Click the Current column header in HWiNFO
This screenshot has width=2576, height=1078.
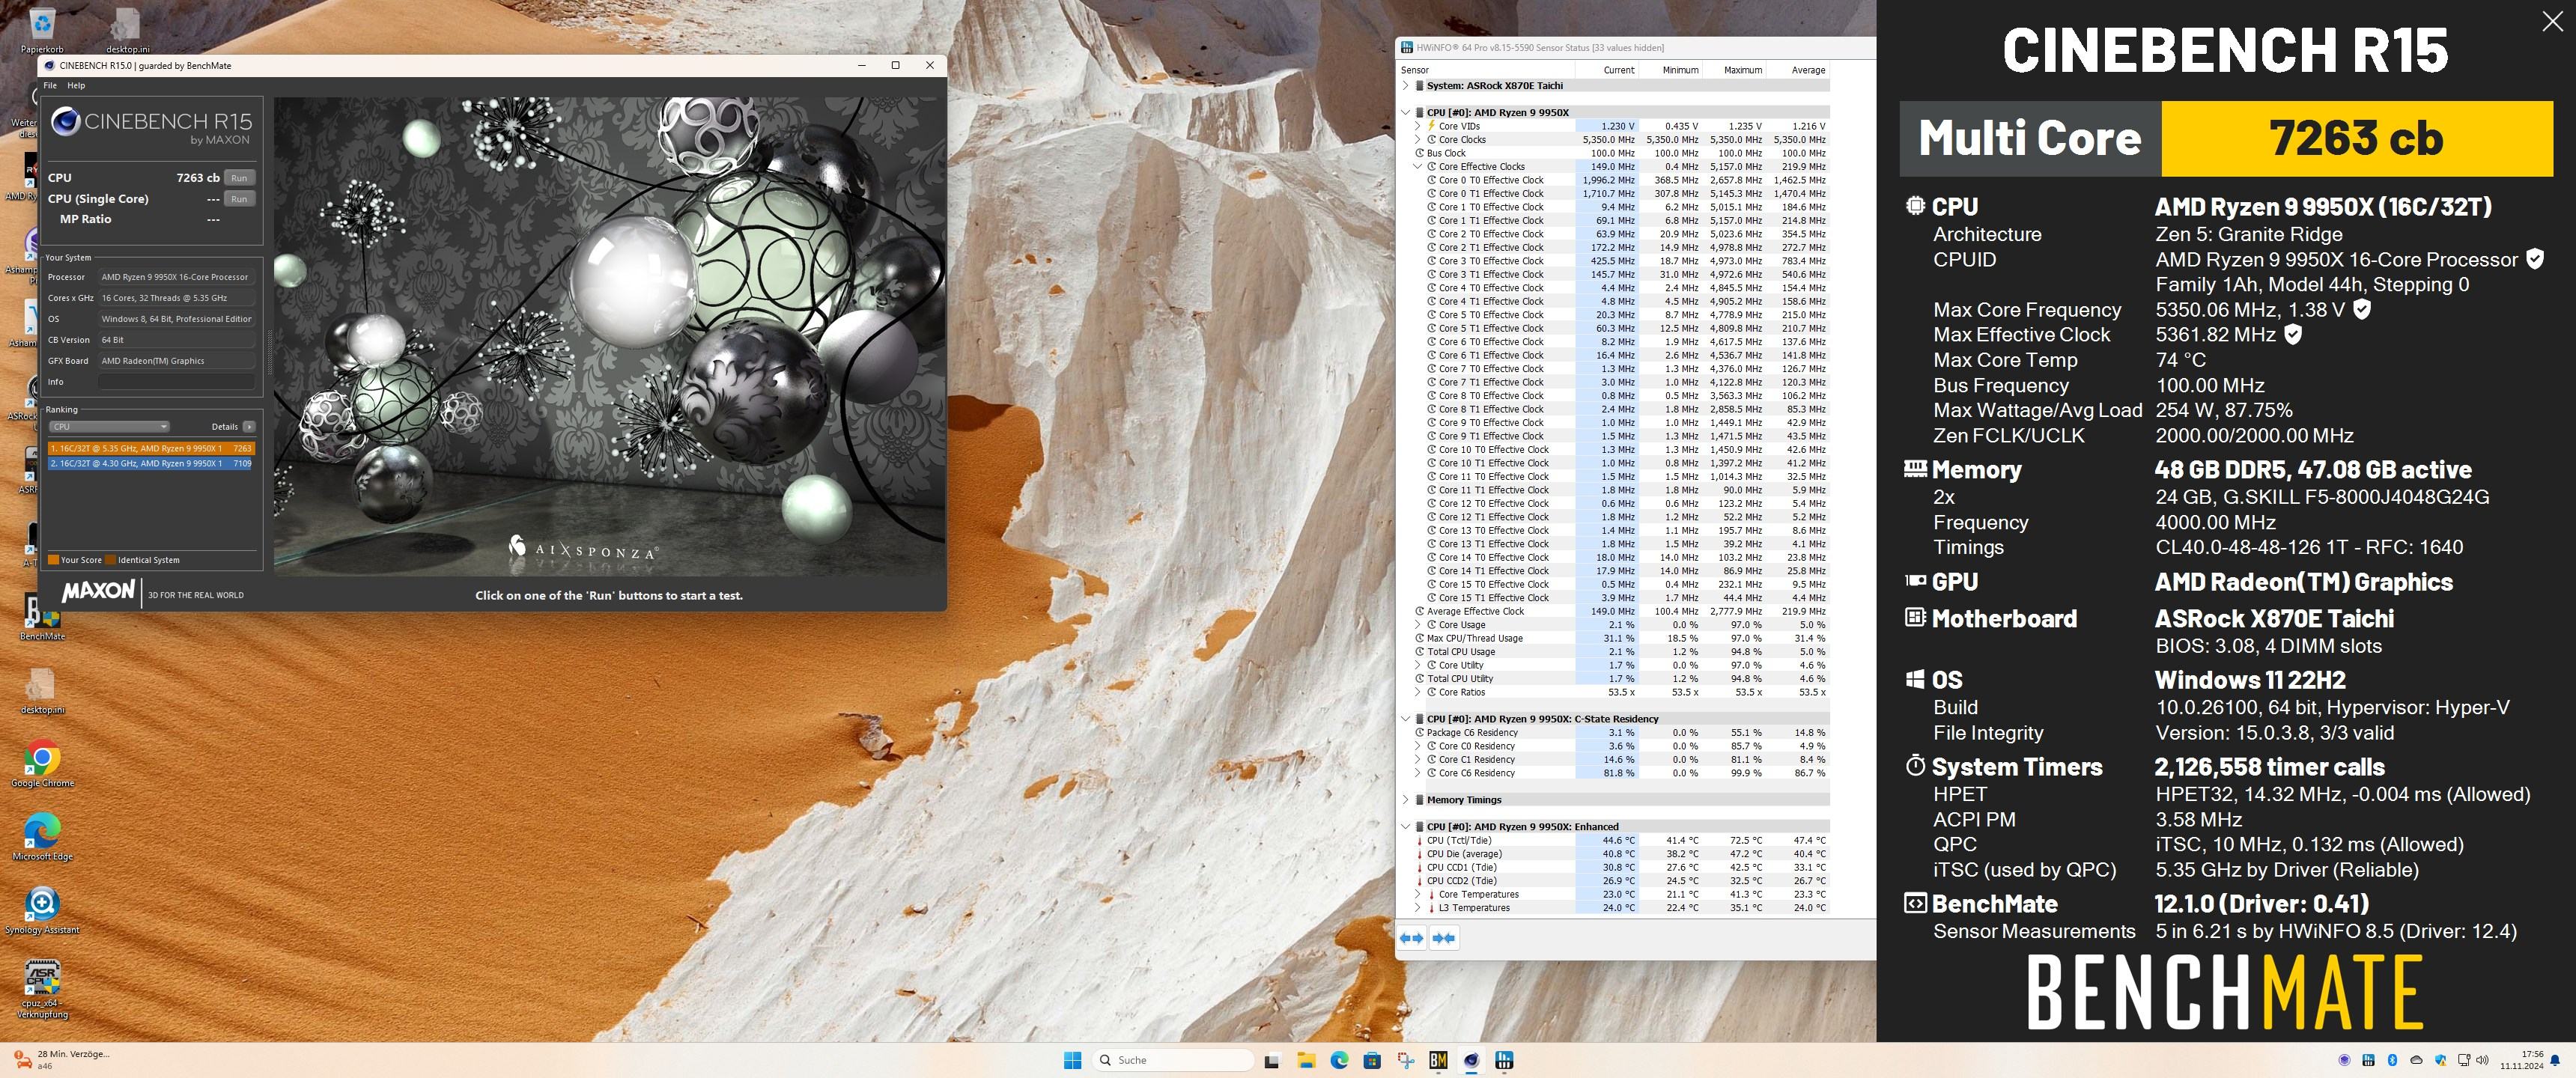(x=1608, y=70)
